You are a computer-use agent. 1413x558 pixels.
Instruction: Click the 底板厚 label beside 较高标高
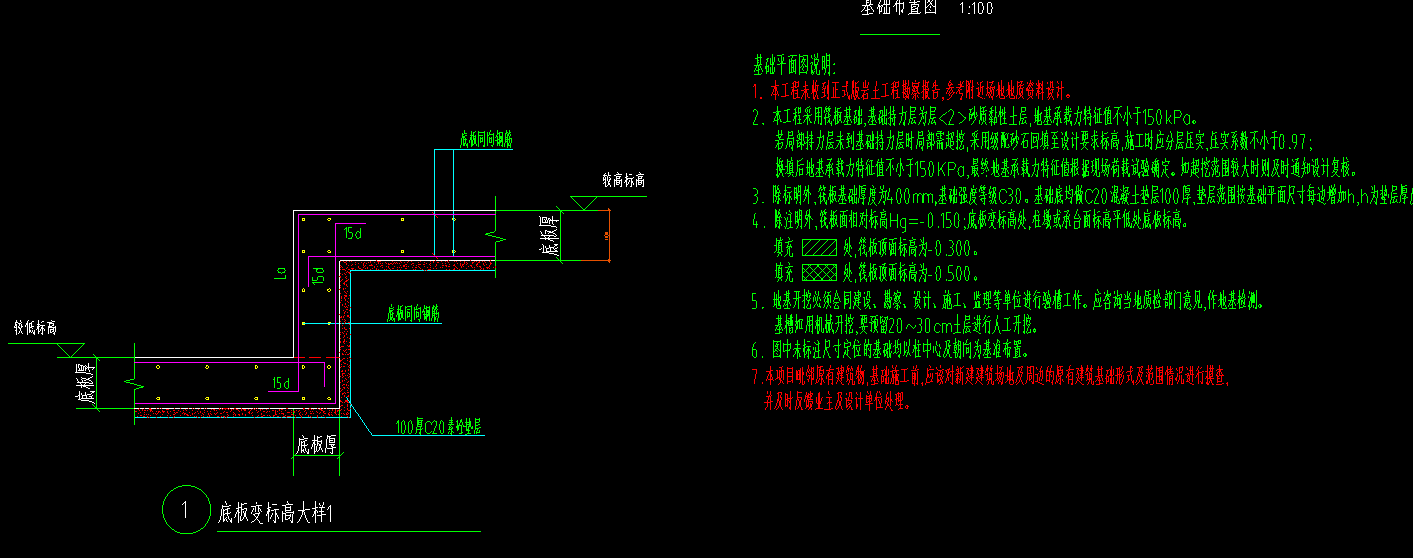(549, 236)
